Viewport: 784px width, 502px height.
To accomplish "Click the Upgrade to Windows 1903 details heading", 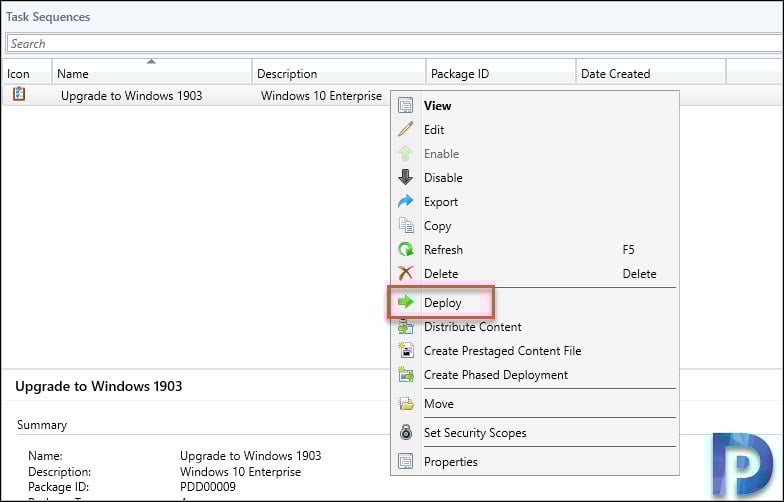I will 98,386.
